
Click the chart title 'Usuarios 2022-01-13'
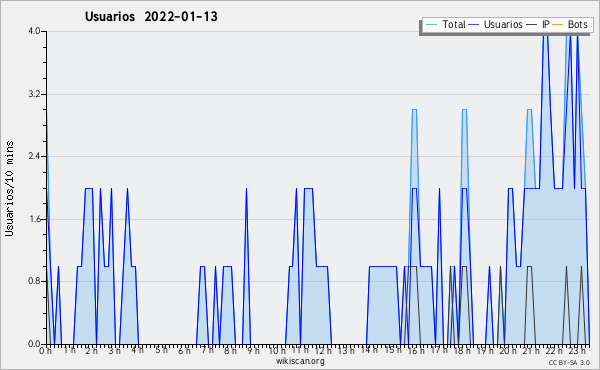point(151,17)
